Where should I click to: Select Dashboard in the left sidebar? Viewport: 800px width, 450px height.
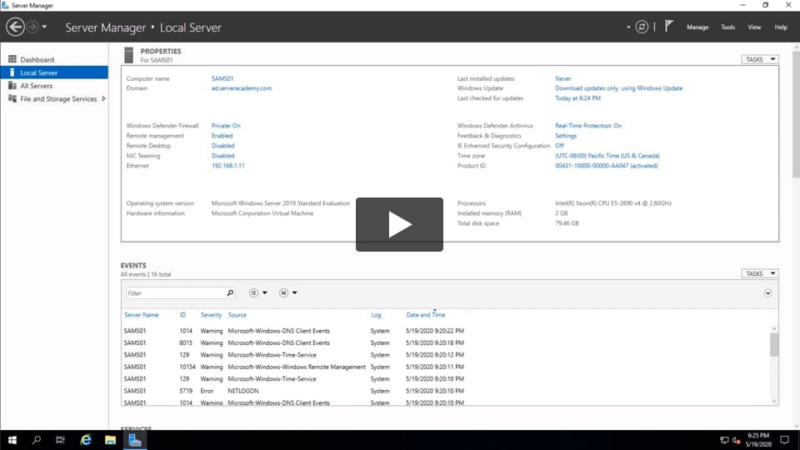(37, 60)
